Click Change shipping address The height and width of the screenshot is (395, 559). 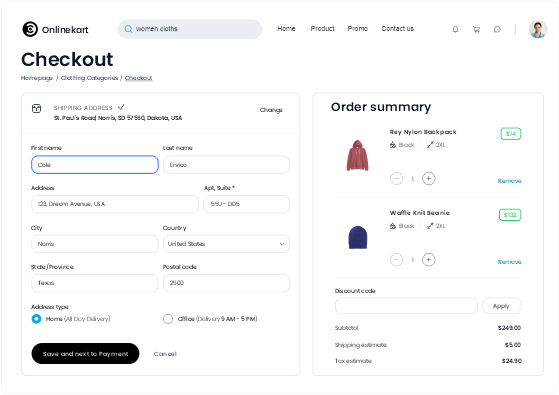coord(271,110)
